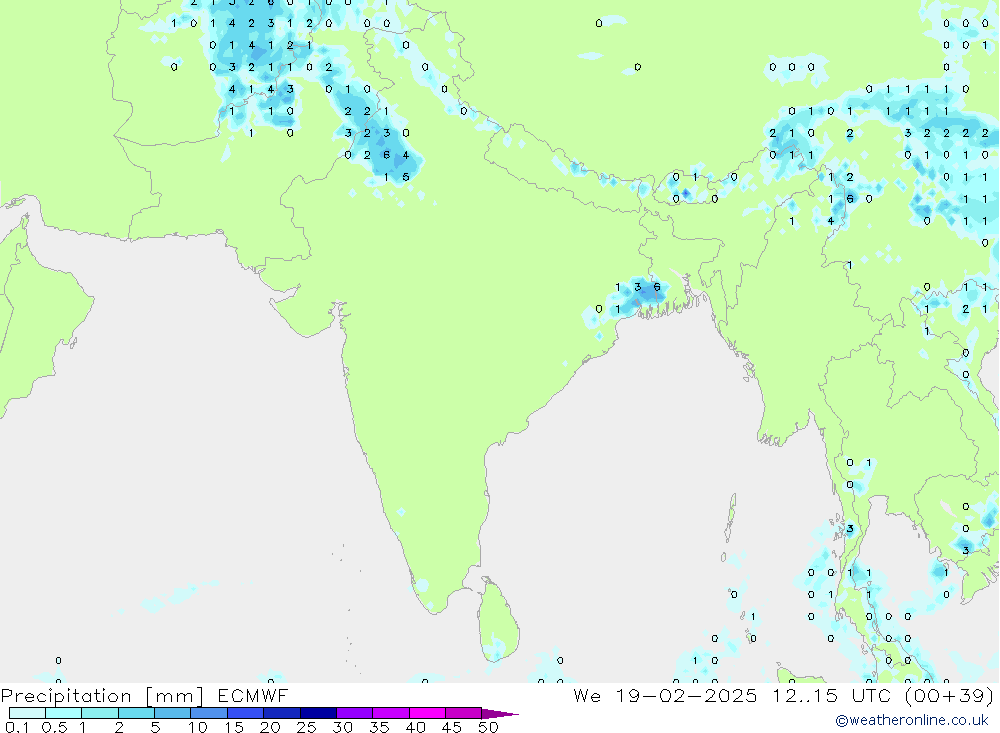
Task: Click the 5–10 mm legend color box
Action: coord(173,713)
